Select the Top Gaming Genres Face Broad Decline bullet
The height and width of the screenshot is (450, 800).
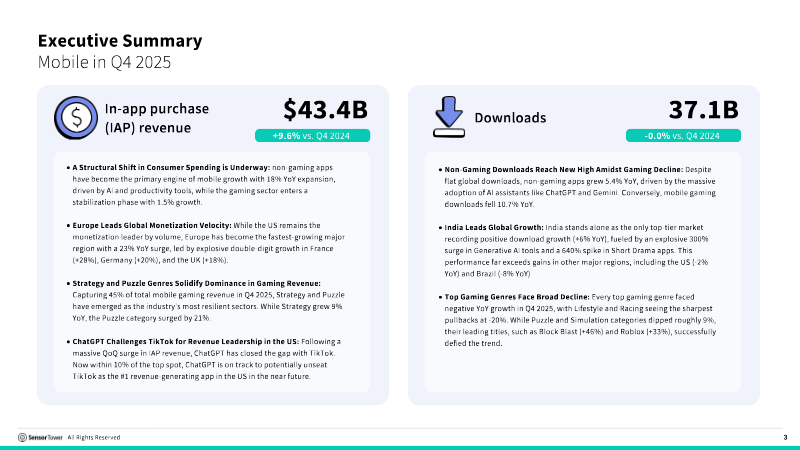click(583, 315)
